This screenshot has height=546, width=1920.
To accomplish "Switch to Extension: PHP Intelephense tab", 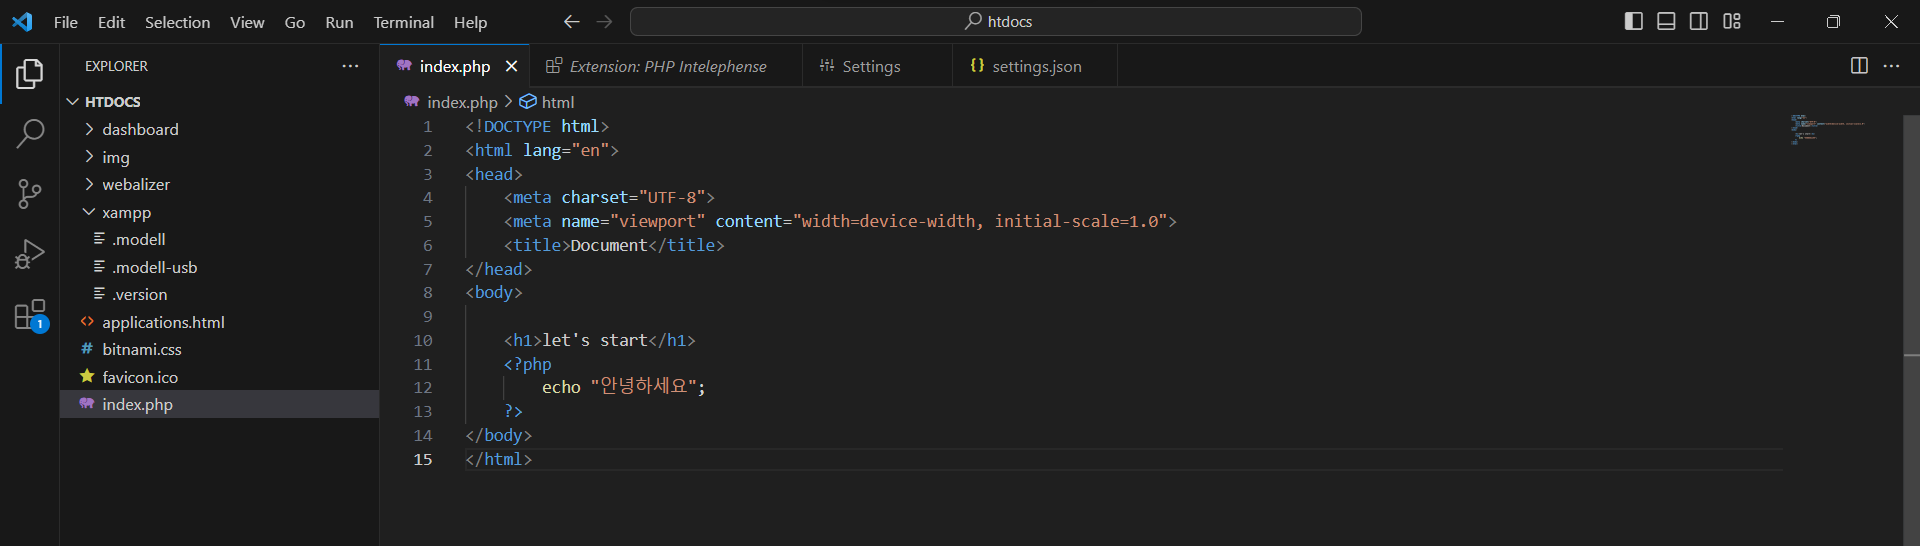I will click(666, 66).
